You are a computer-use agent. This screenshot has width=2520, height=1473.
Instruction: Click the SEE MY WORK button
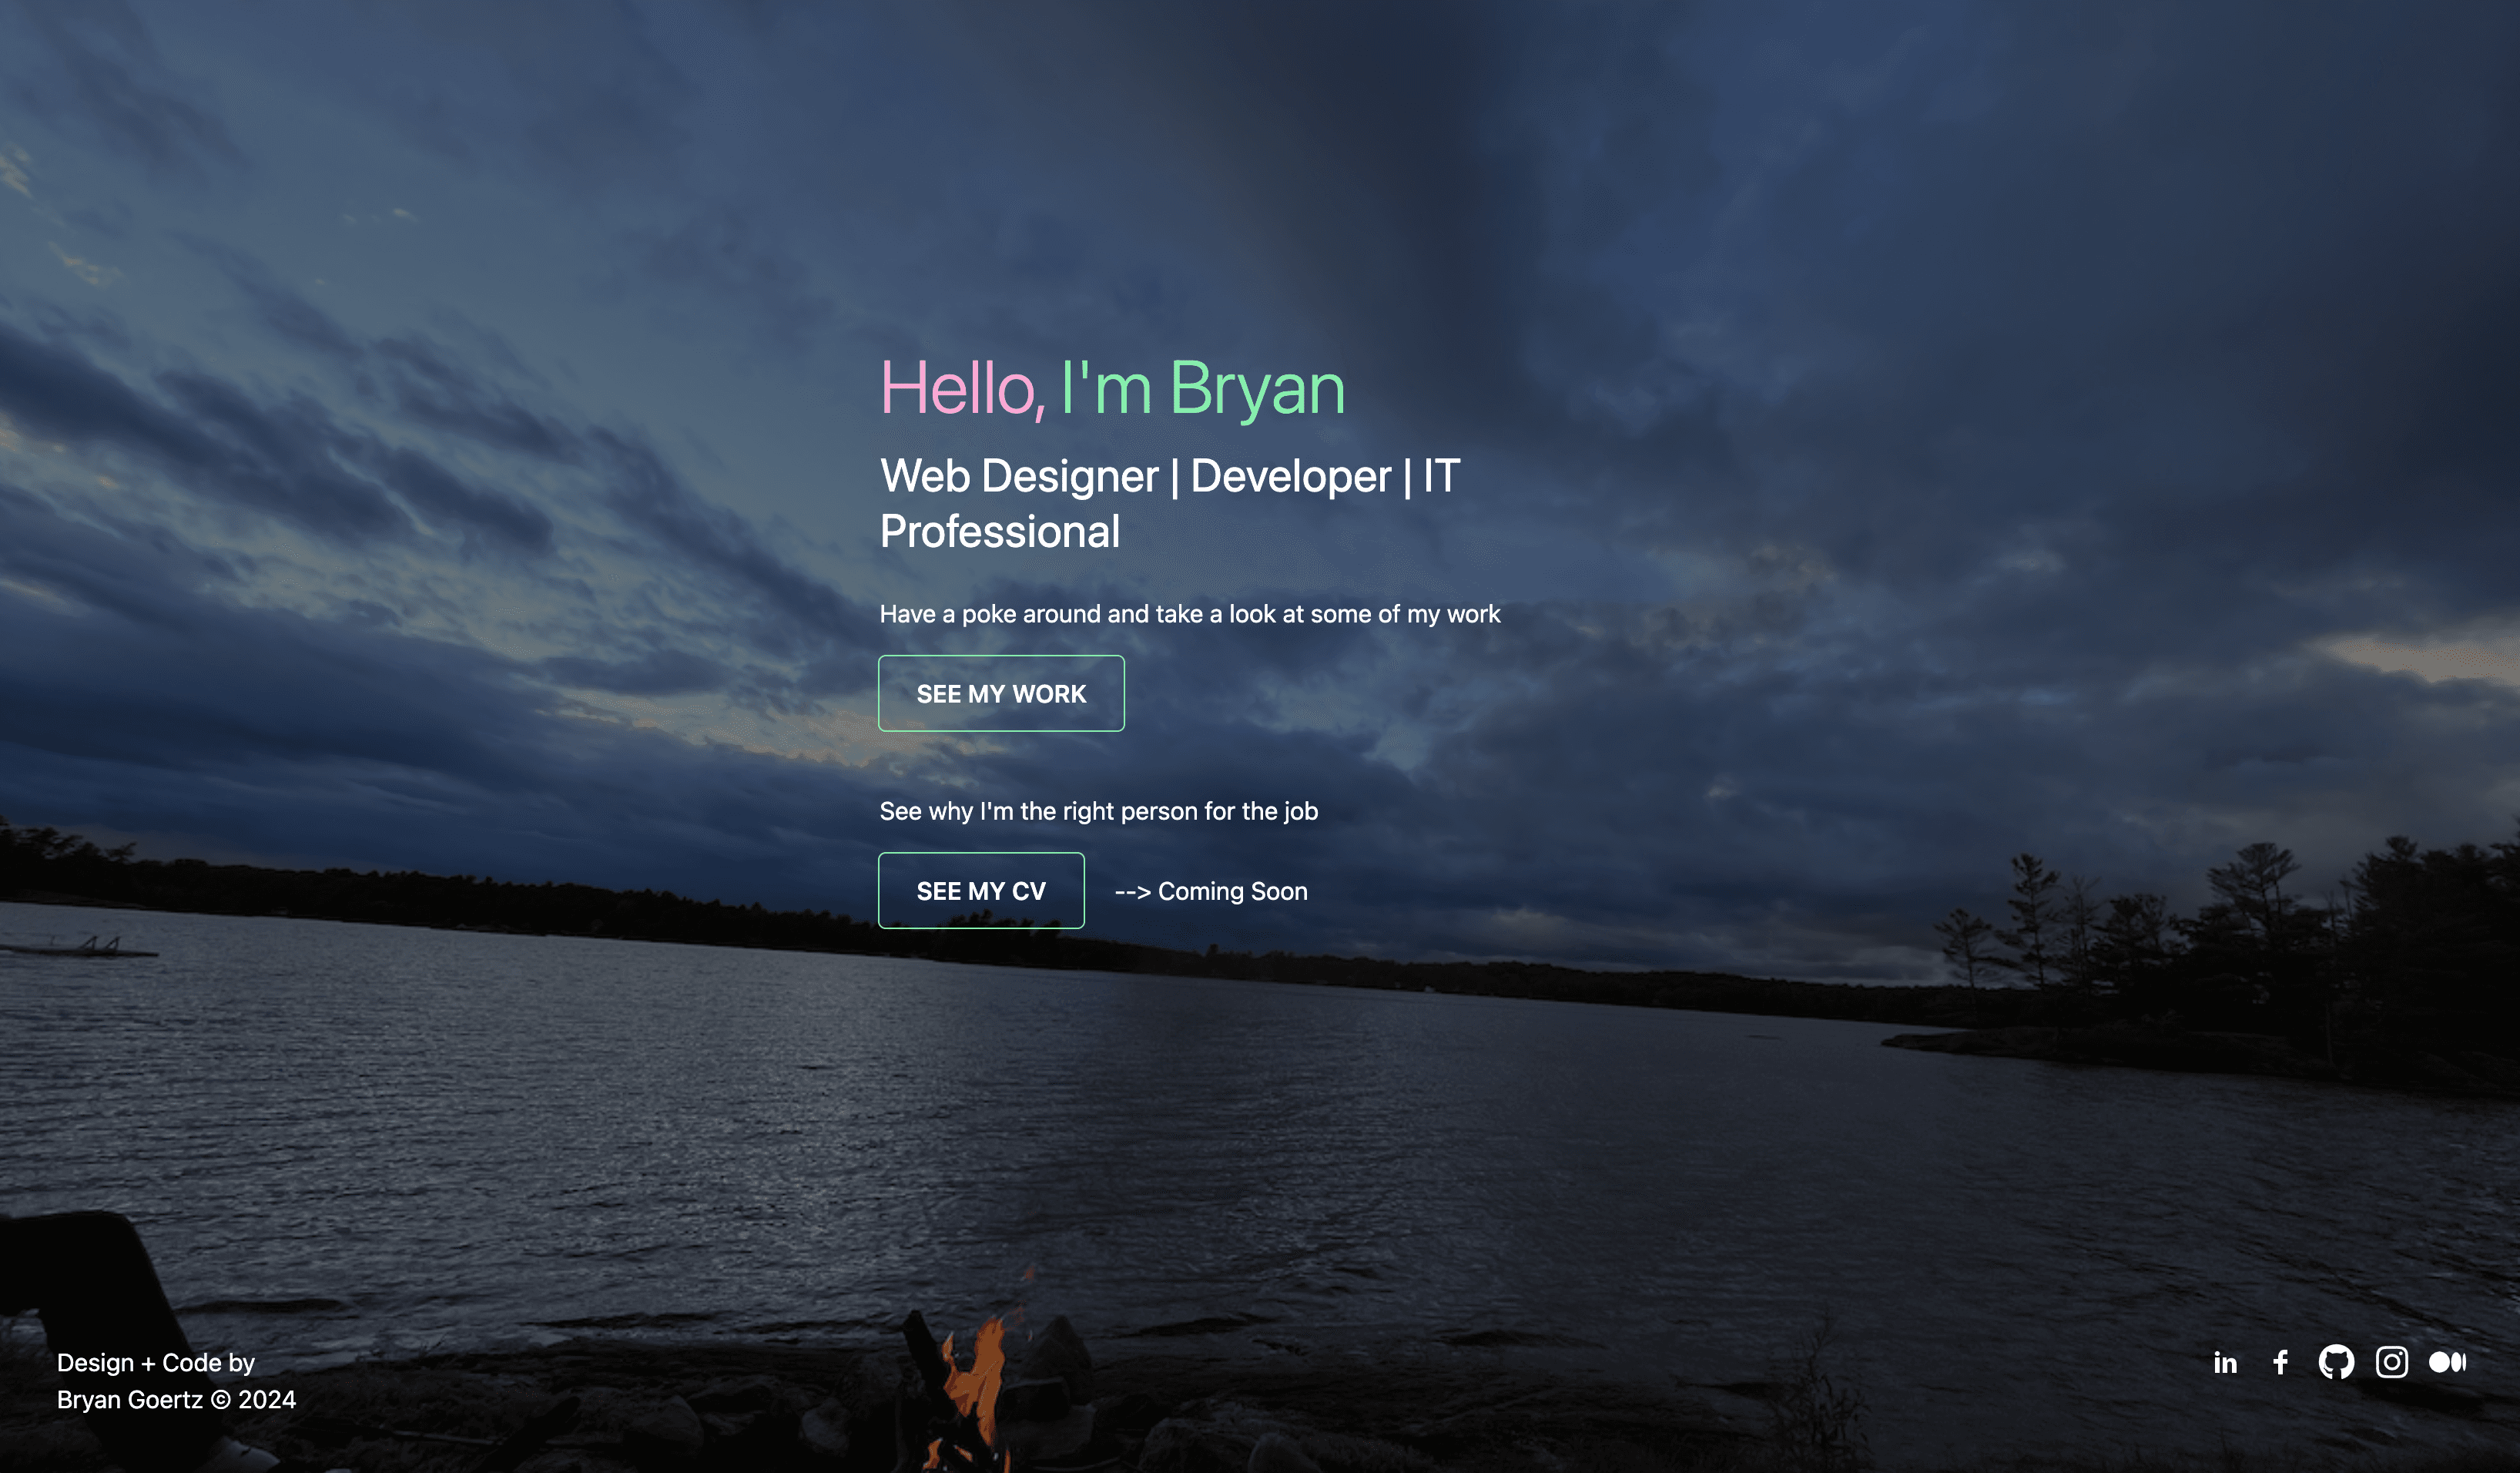click(1001, 693)
